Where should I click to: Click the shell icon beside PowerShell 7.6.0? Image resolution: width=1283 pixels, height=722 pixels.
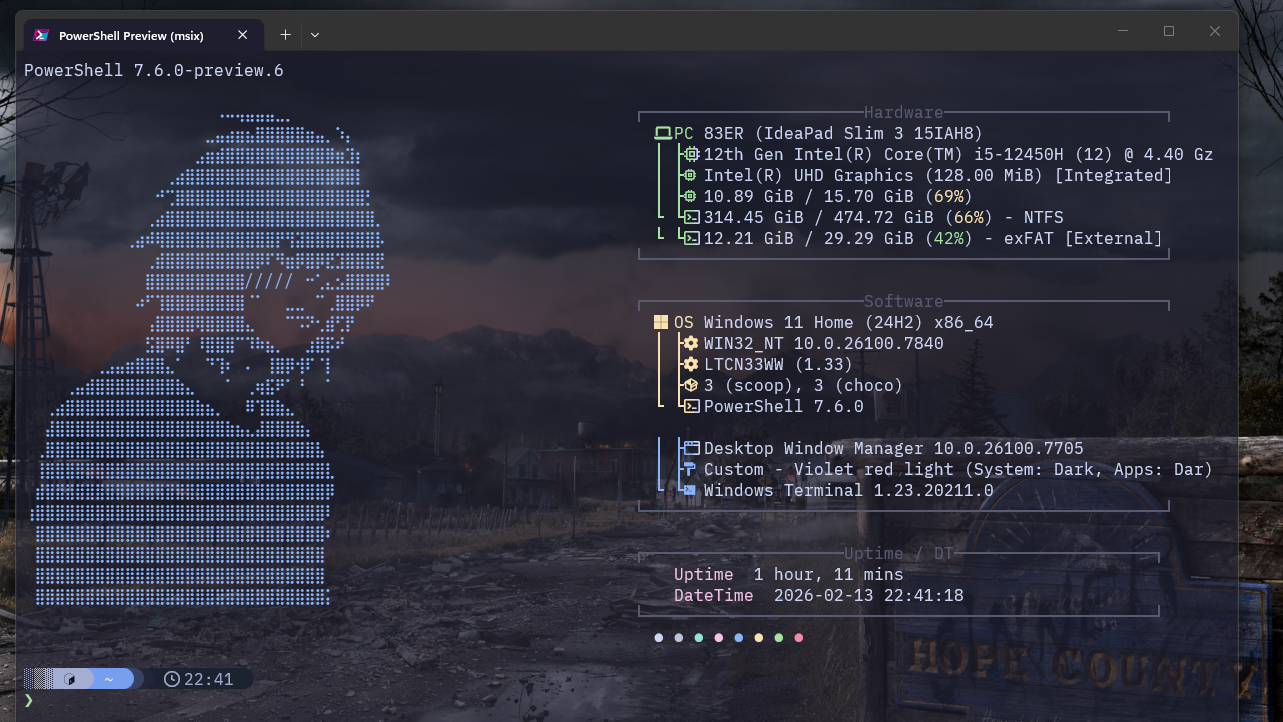[690, 406]
